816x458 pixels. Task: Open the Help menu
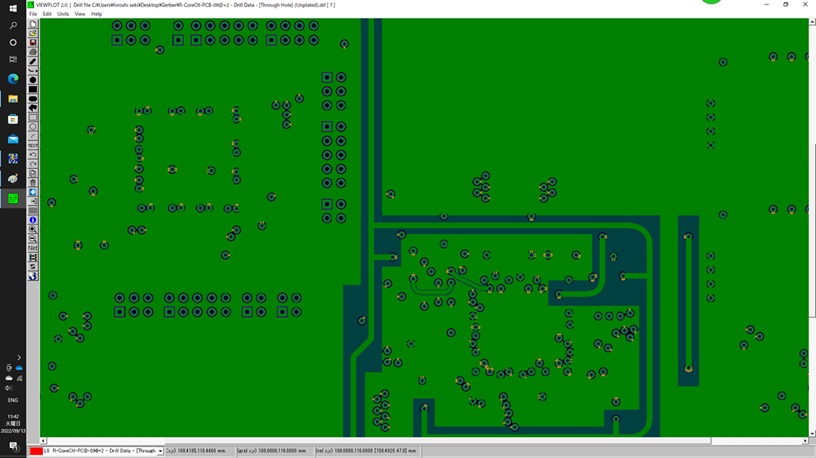coord(96,14)
